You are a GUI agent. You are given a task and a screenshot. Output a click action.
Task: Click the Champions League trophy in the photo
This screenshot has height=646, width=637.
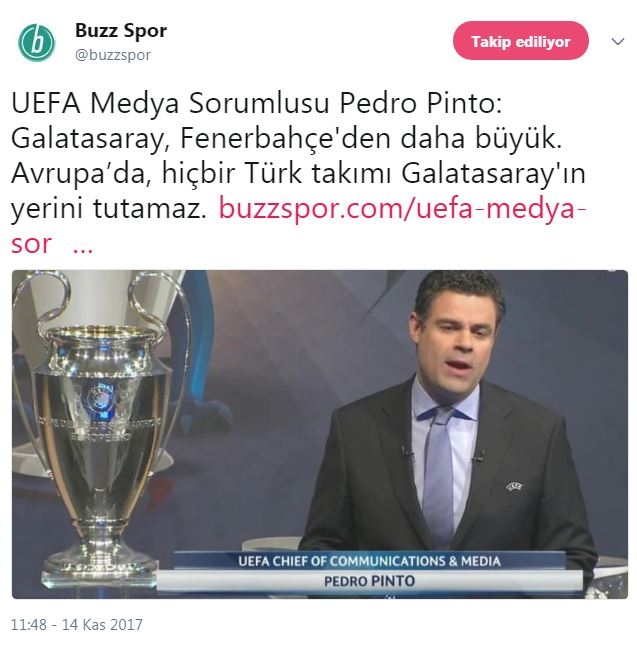[x=99, y=428]
